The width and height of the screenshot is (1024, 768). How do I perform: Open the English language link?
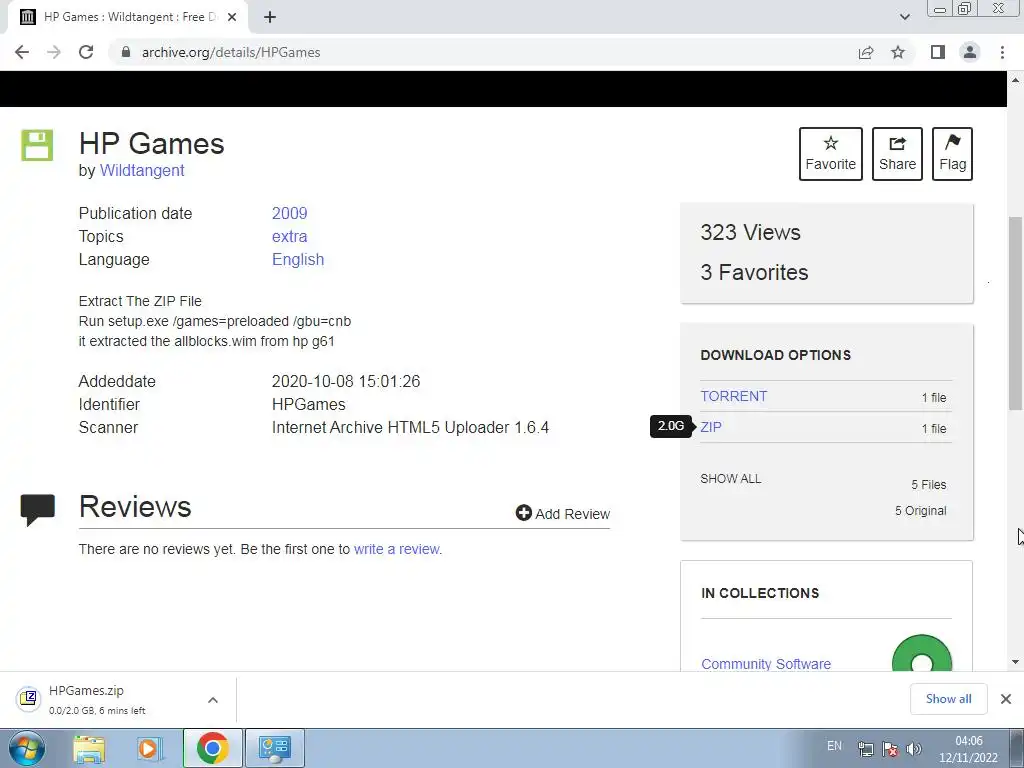tap(298, 259)
